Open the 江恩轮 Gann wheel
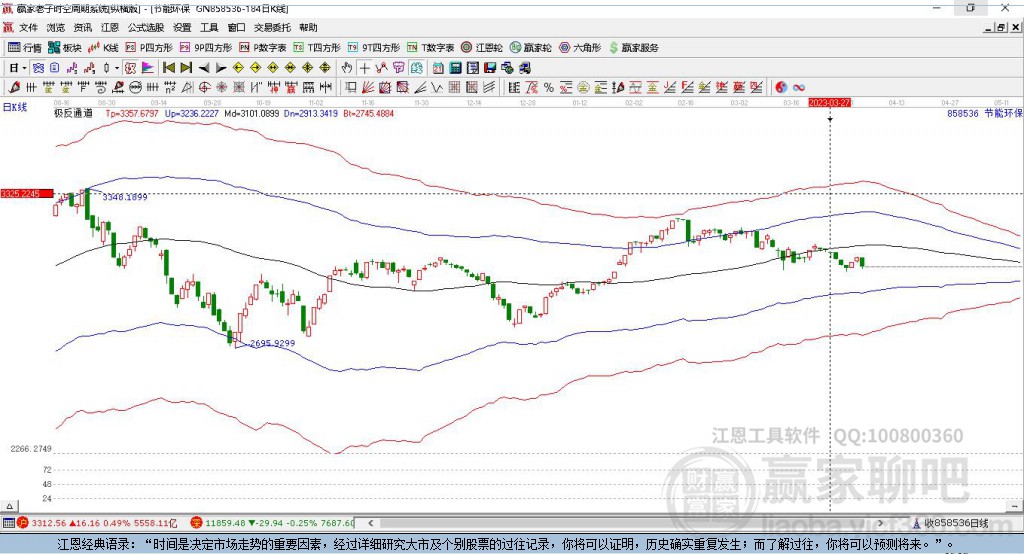 tap(482, 48)
